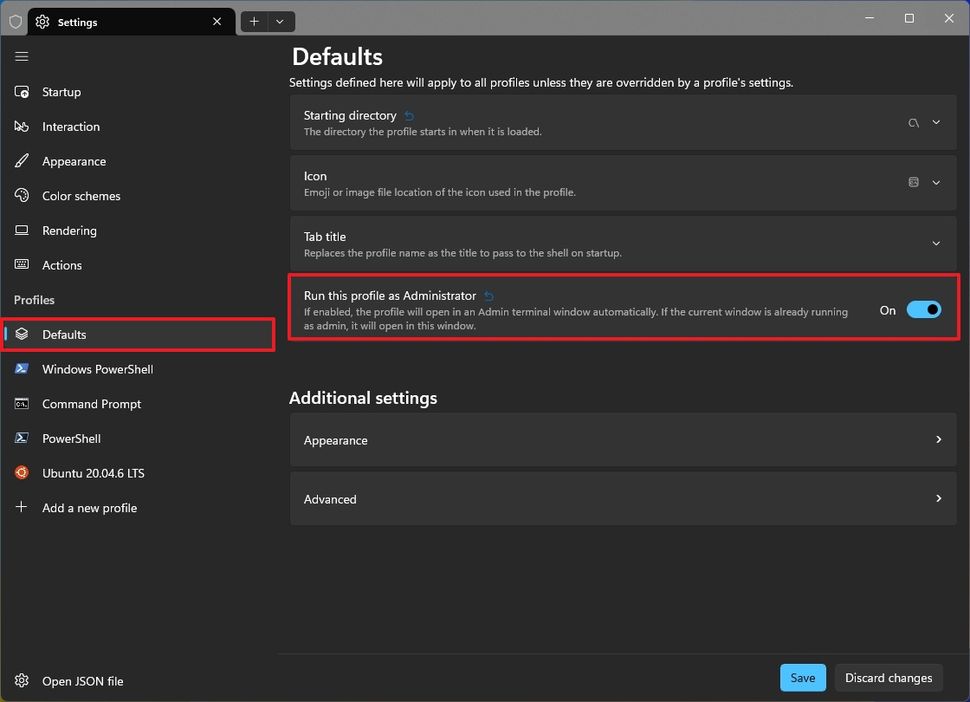
Task: Discard changes to the Defaults profile
Action: 888,677
